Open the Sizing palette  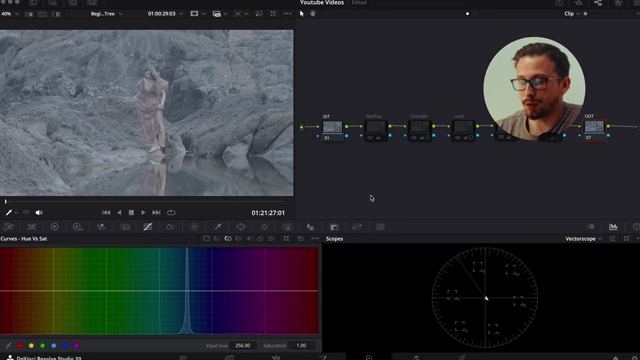click(357, 227)
